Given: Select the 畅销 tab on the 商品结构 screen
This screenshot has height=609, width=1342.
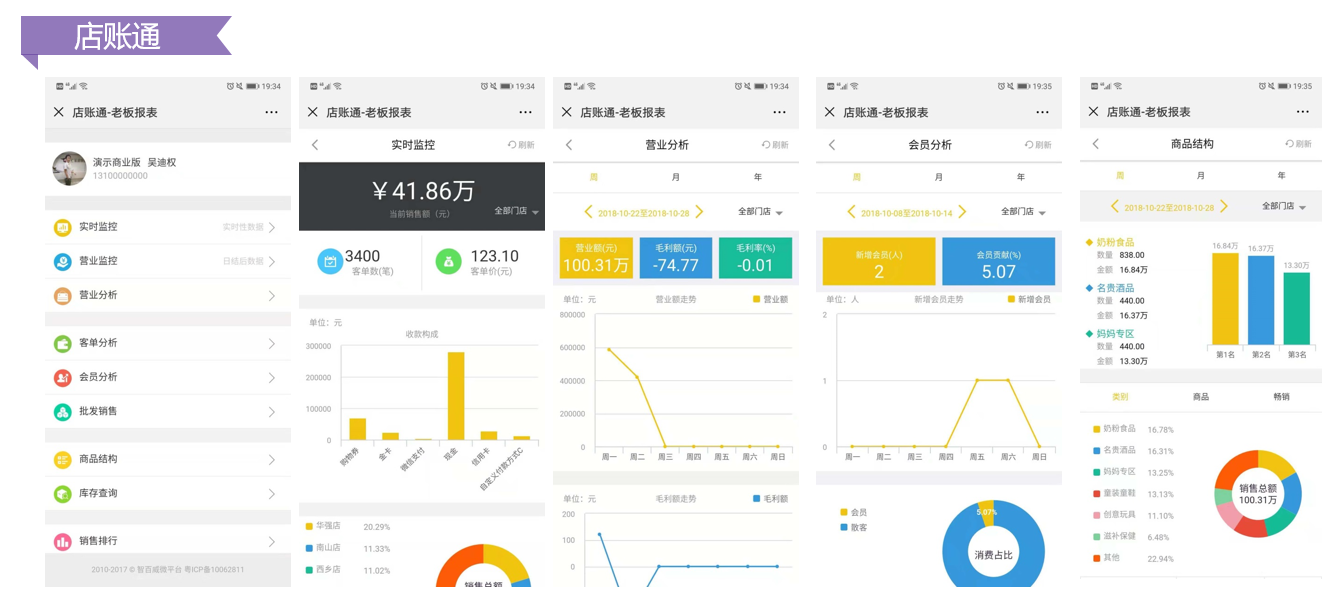Looking at the screenshot, I should [x=1281, y=397].
